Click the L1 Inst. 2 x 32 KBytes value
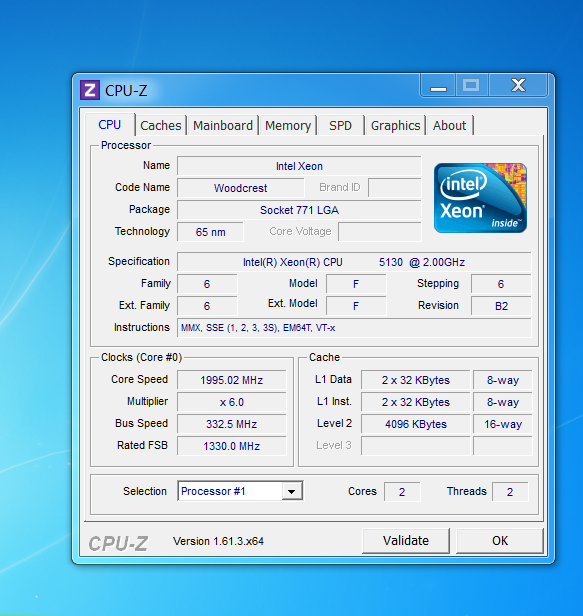 click(x=416, y=402)
